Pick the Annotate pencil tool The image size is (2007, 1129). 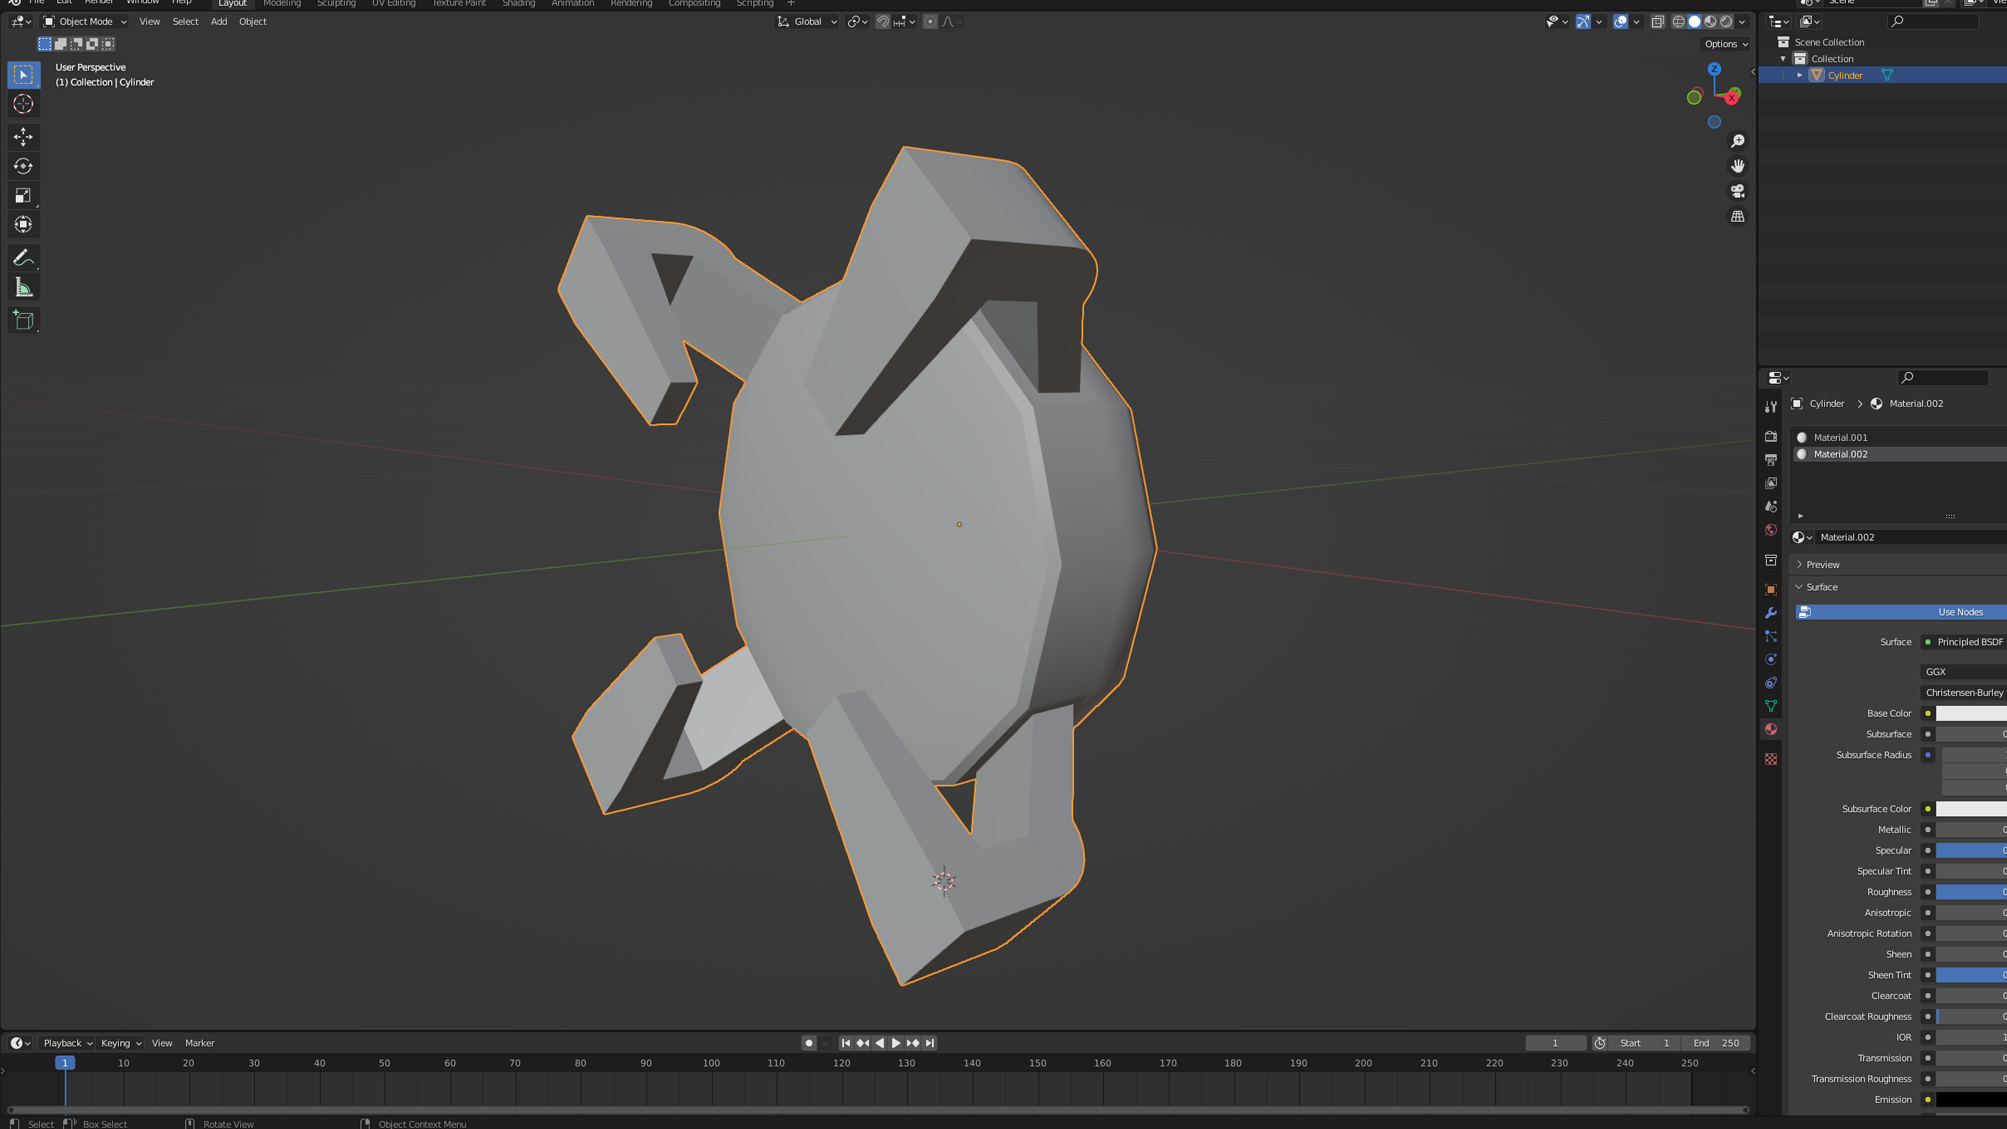[23, 258]
